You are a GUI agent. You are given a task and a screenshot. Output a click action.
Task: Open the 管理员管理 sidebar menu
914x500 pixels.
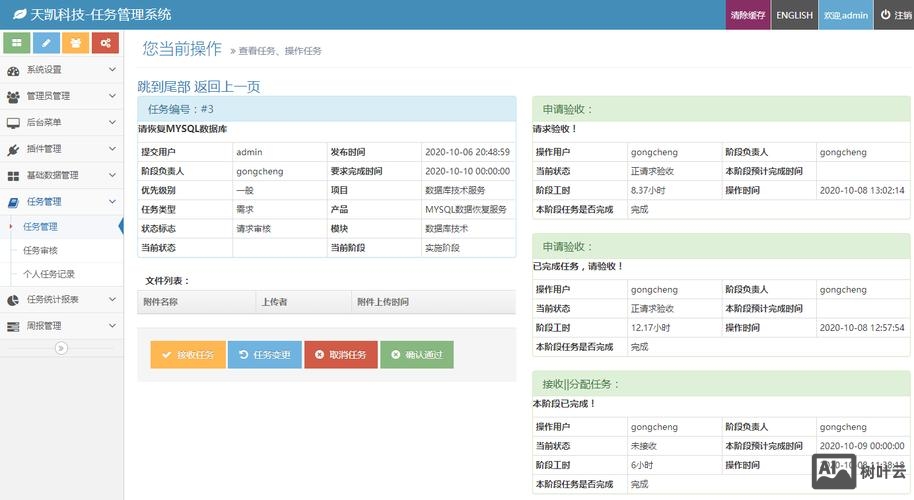[x=61, y=96]
